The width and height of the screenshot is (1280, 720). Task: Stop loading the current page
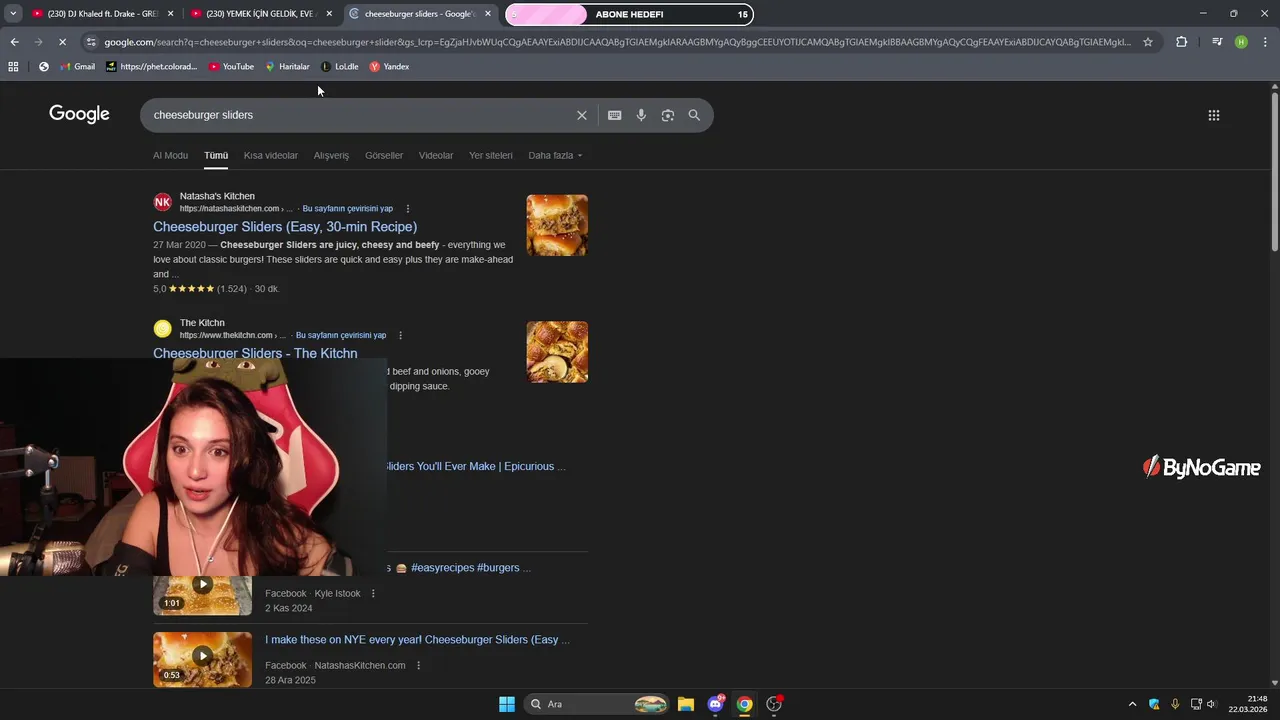coord(62,42)
